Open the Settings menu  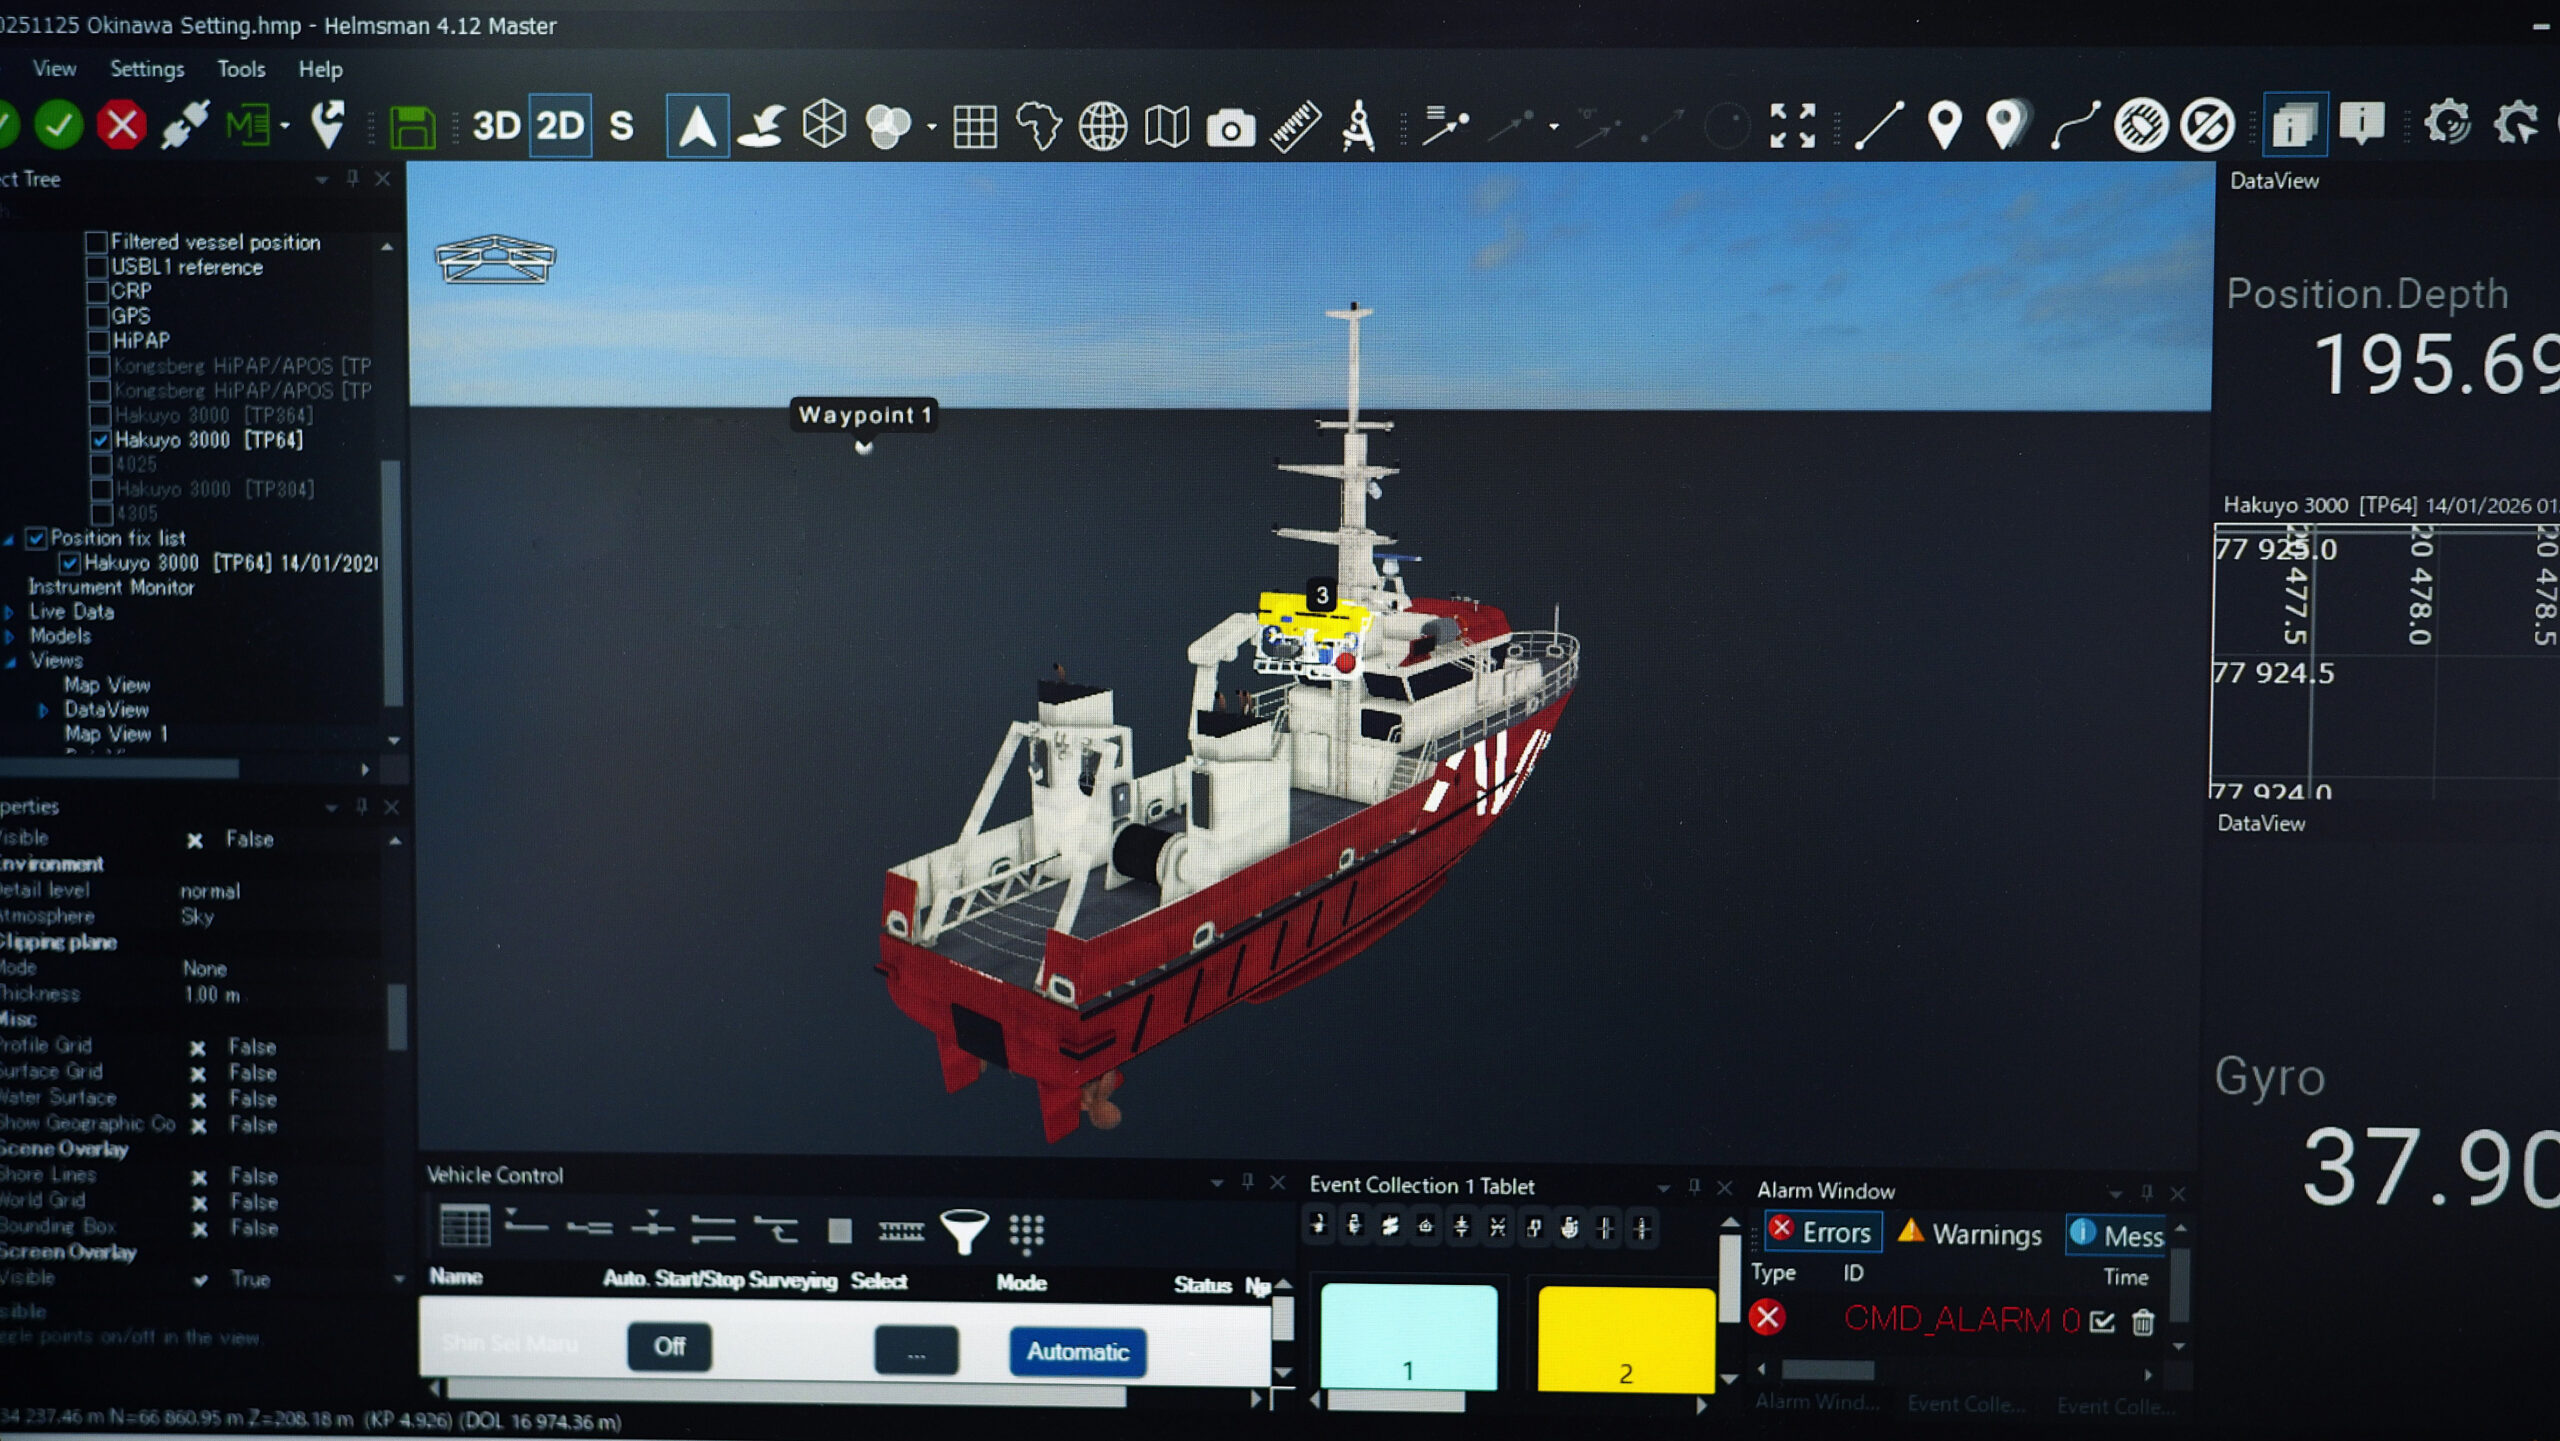[146, 69]
